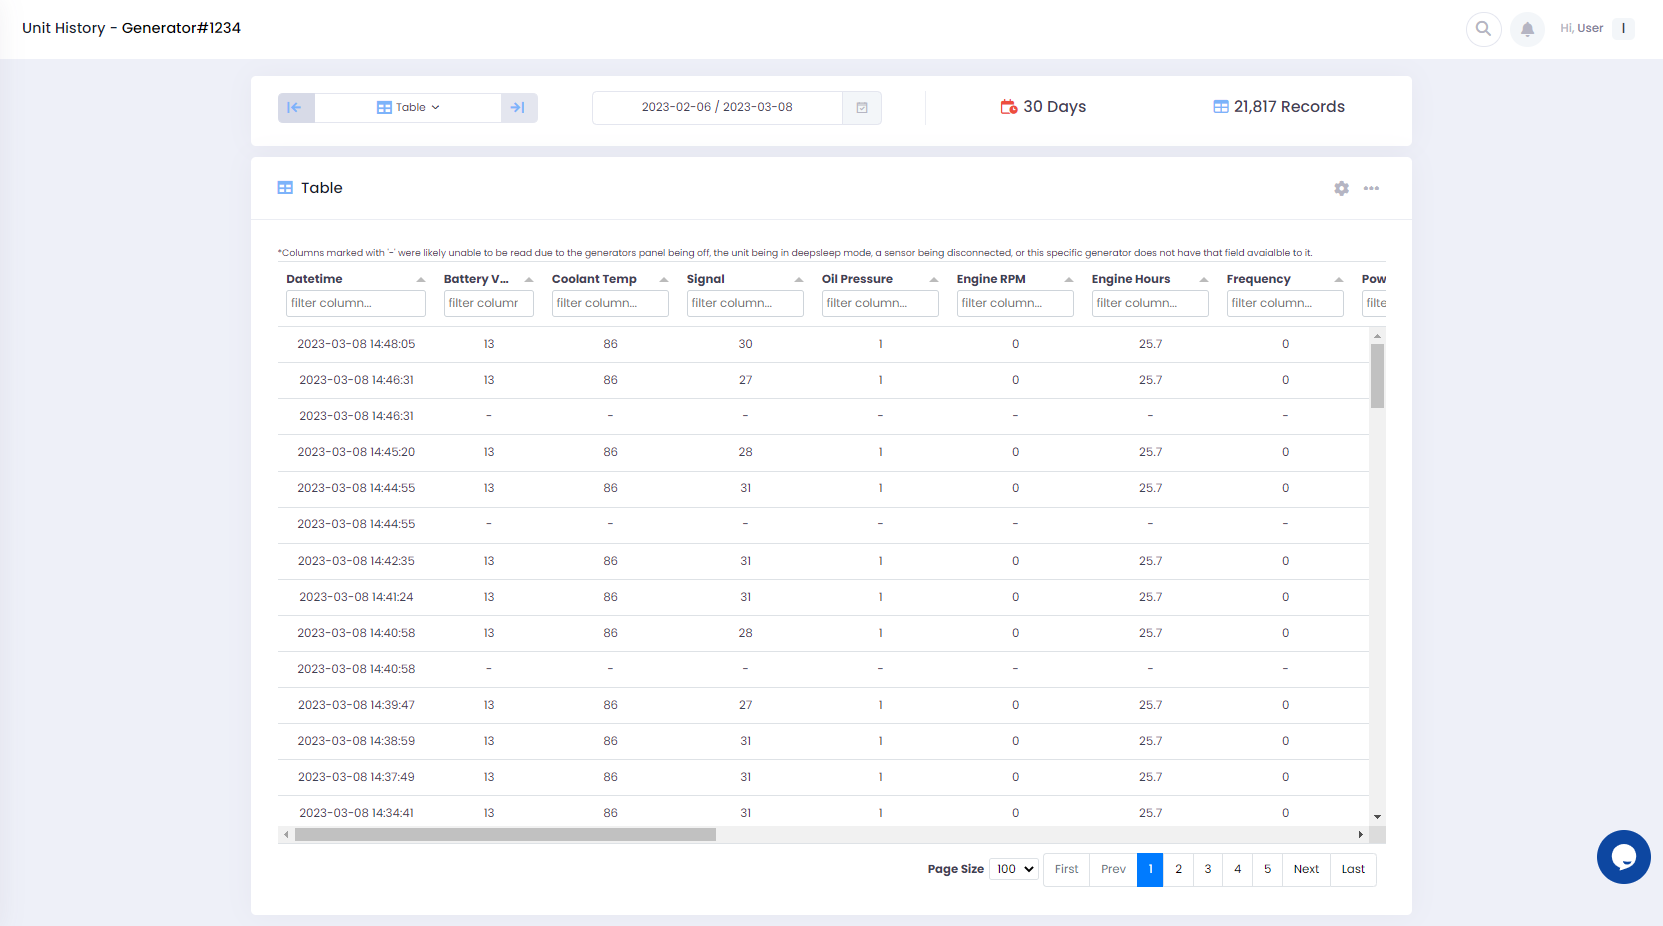Viewport: 1663px width, 926px height.
Task: Open the date range calendar icon
Action: 862,108
